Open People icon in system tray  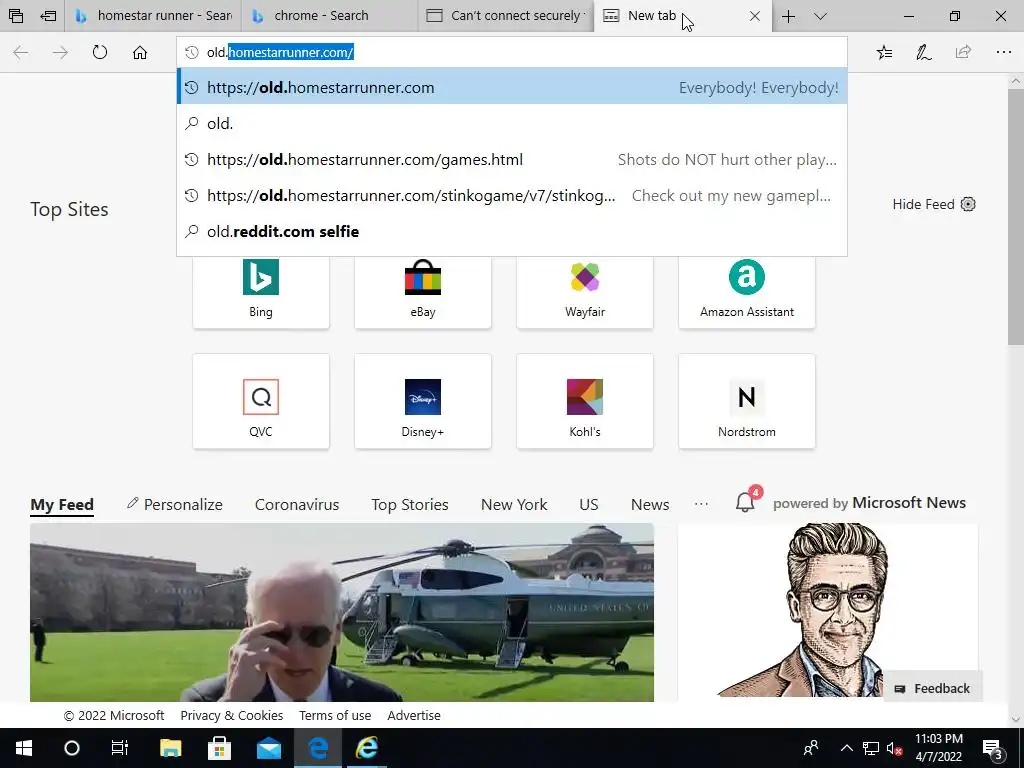pos(811,748)
